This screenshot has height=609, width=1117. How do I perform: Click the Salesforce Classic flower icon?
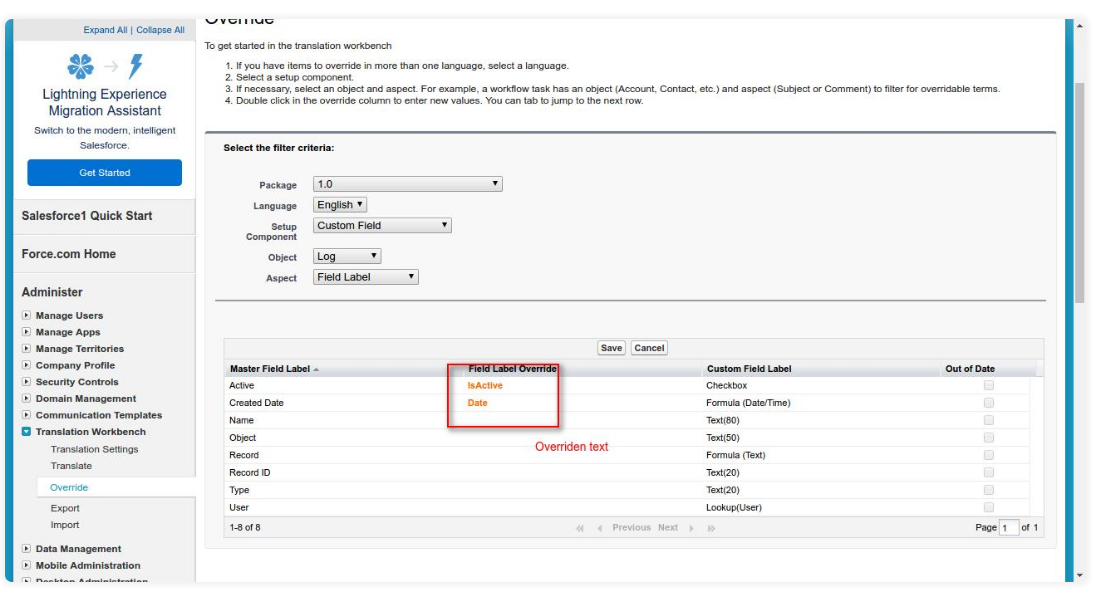80,66
